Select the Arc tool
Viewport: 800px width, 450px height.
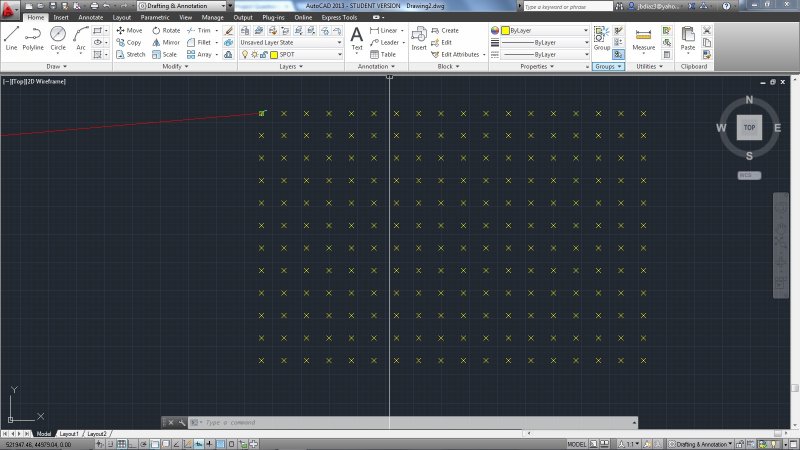(81, 39)
